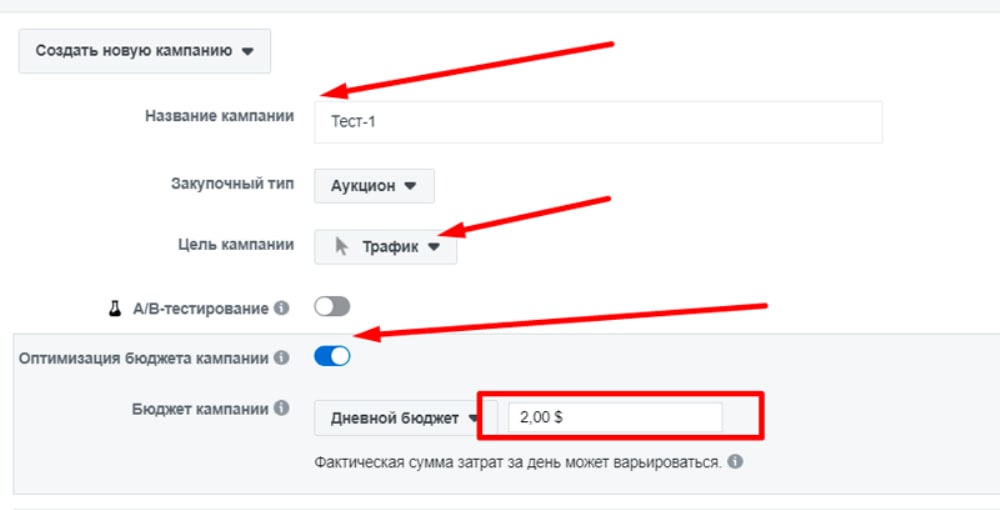Open the info icon after the daily spend note

[x=736, y=463]
